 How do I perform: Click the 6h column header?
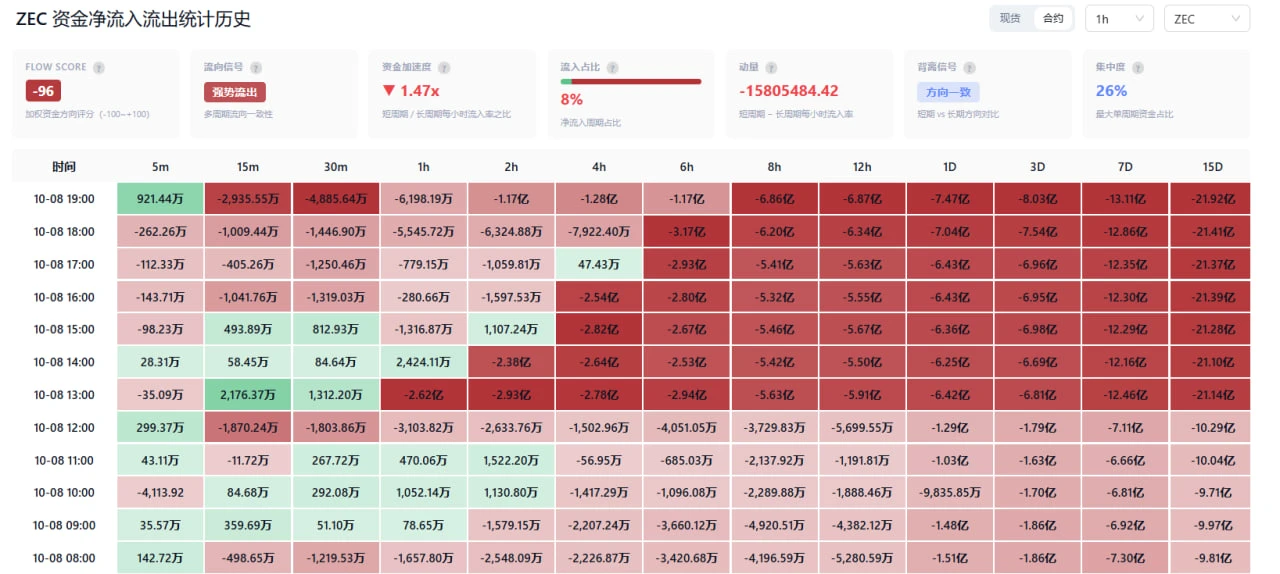pyautogui.click(x=687, y=166)
